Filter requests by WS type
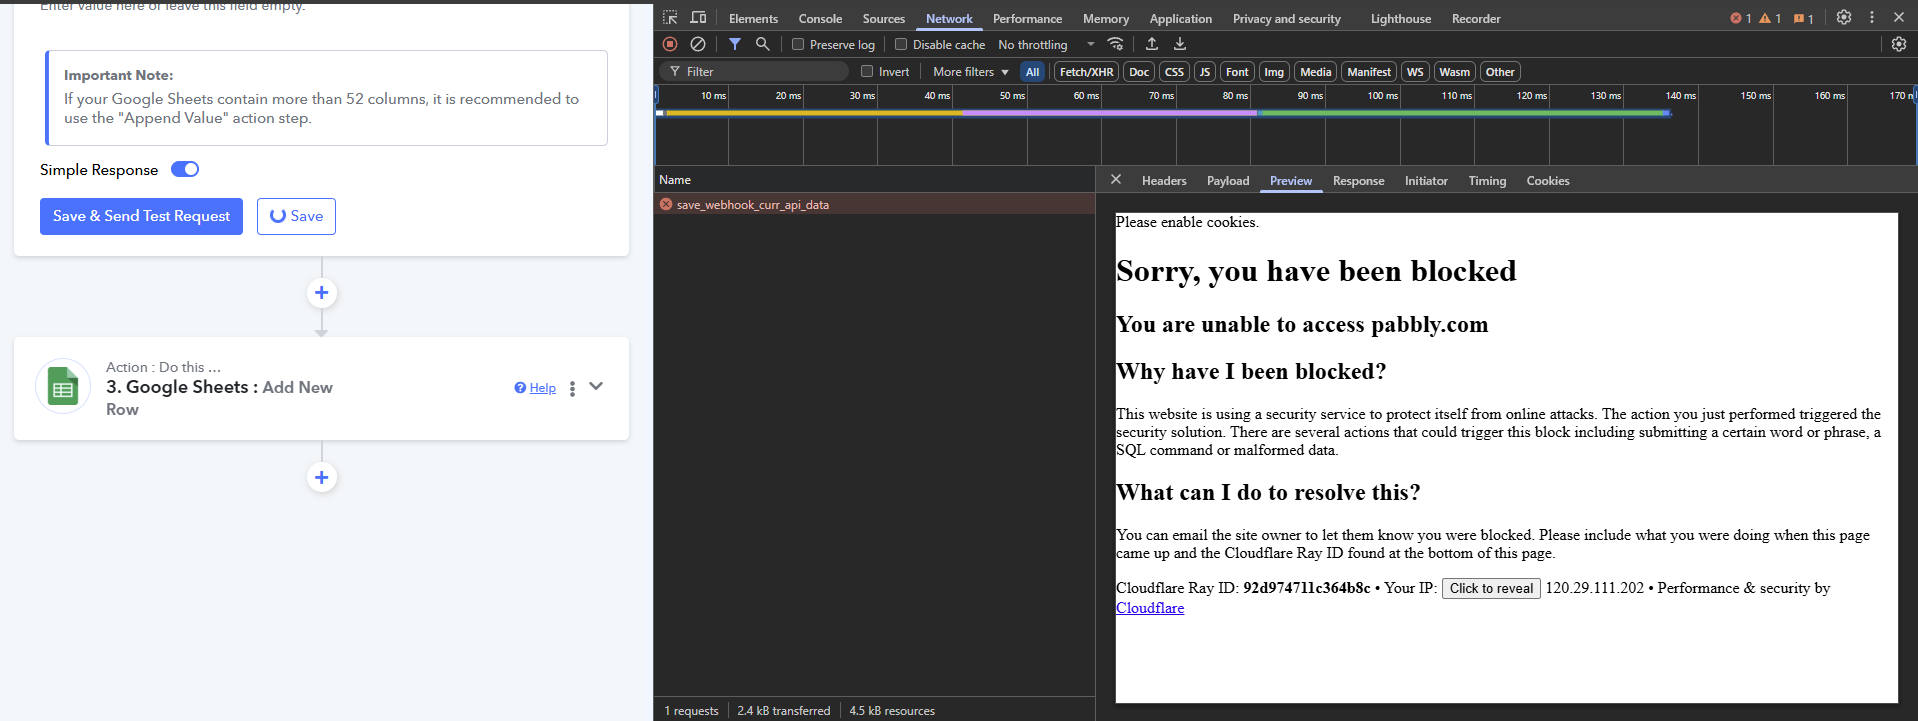This screenshot has height=721, width=1918. click(1415, 72)
